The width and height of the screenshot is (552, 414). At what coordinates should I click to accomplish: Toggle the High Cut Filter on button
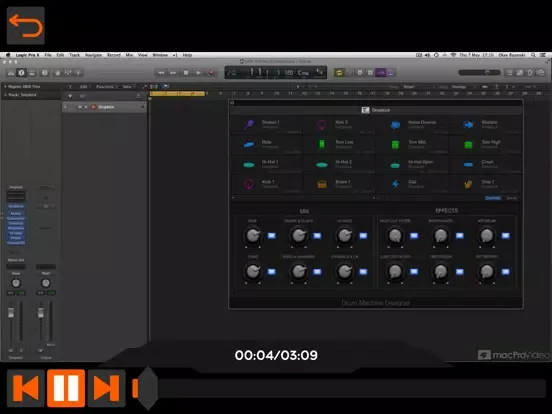[414, 236]
